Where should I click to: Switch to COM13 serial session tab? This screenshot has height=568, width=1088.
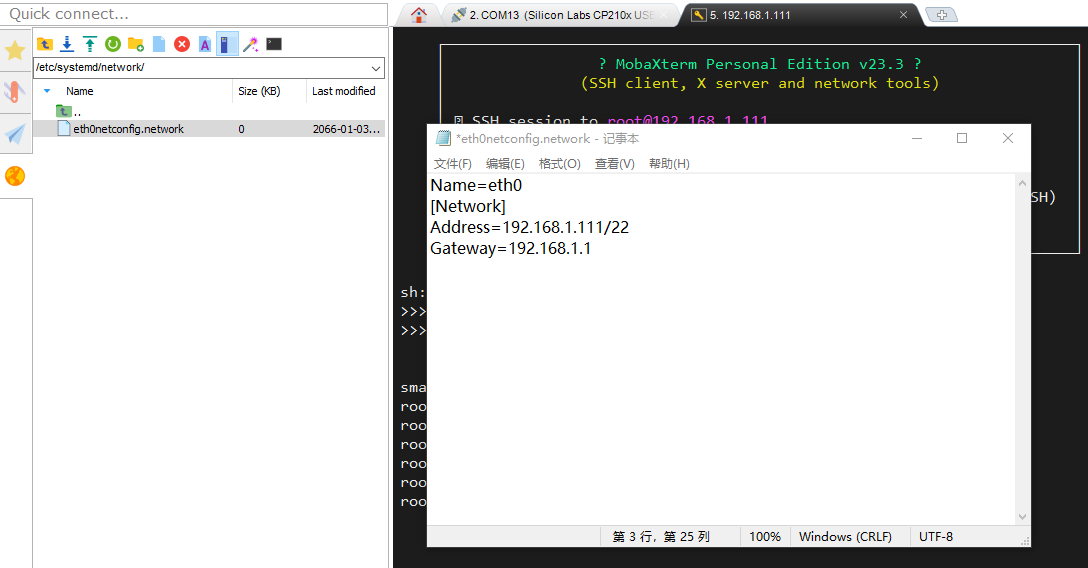coord(559,15)
